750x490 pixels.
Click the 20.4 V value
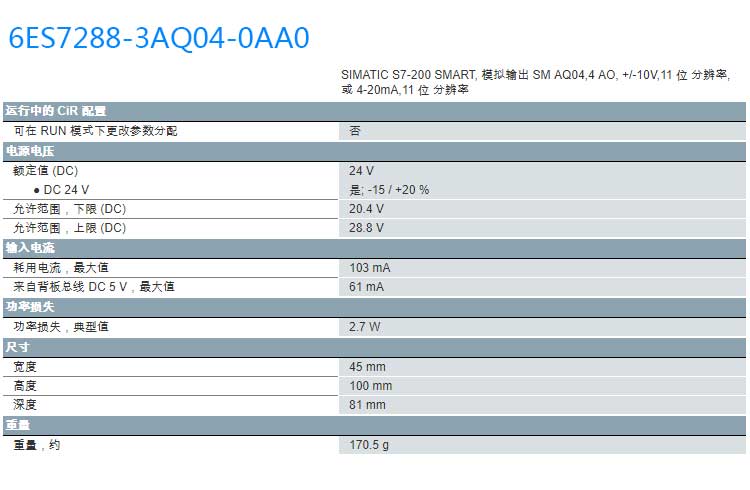point(366,209)
